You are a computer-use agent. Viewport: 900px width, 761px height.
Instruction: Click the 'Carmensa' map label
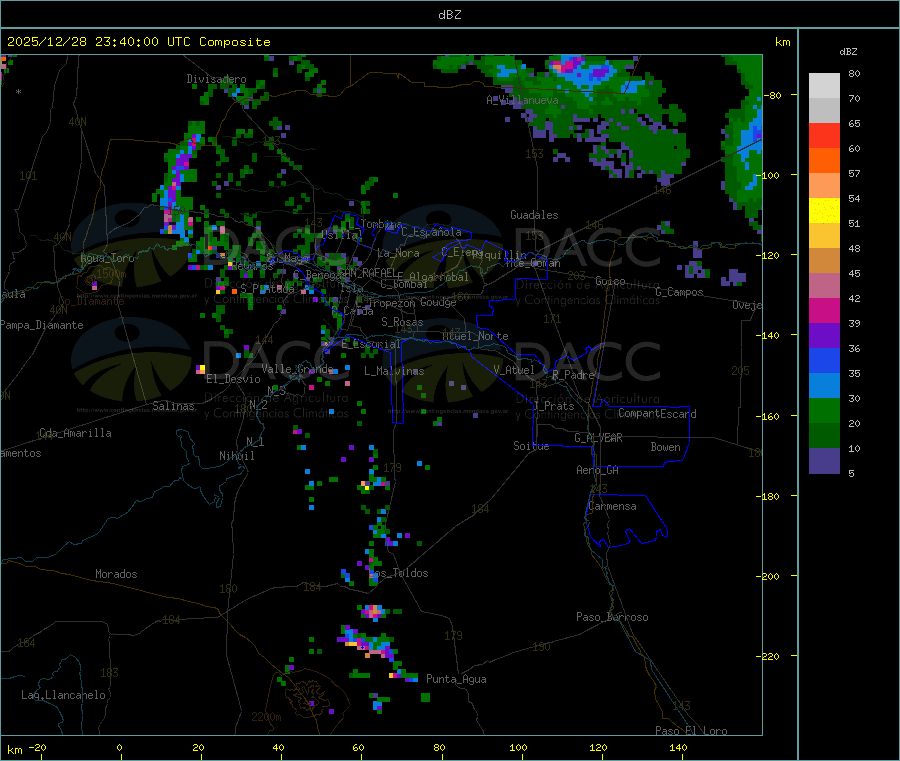tap(612, 506)
